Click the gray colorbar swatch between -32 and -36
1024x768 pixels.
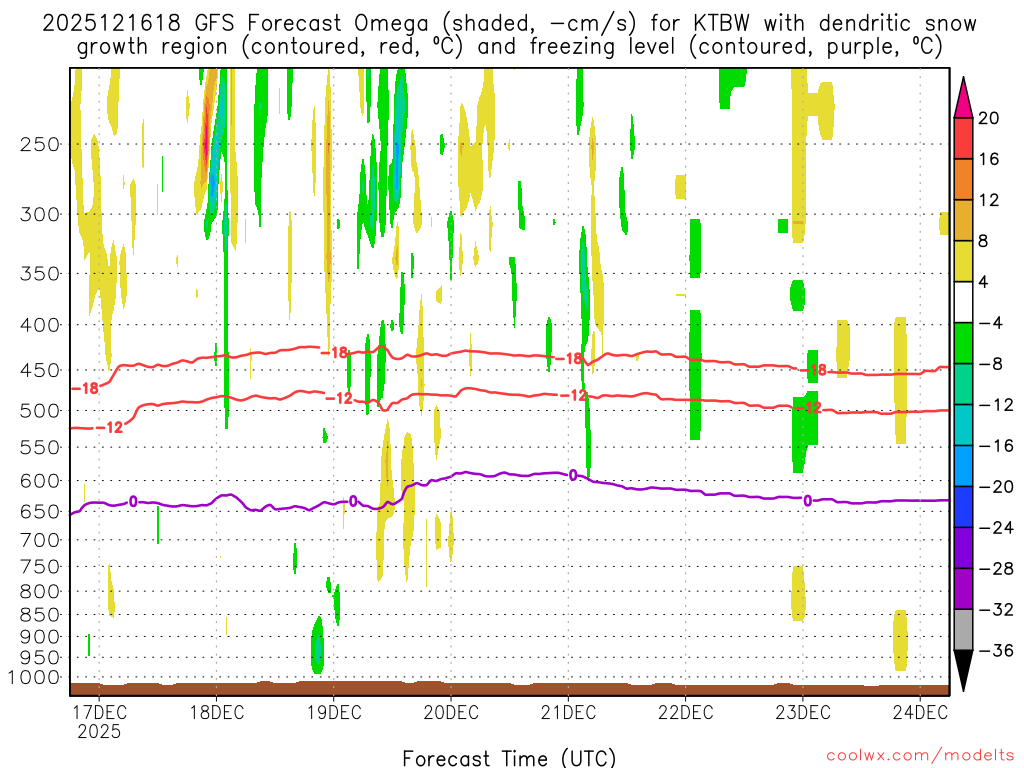(963, 630)
